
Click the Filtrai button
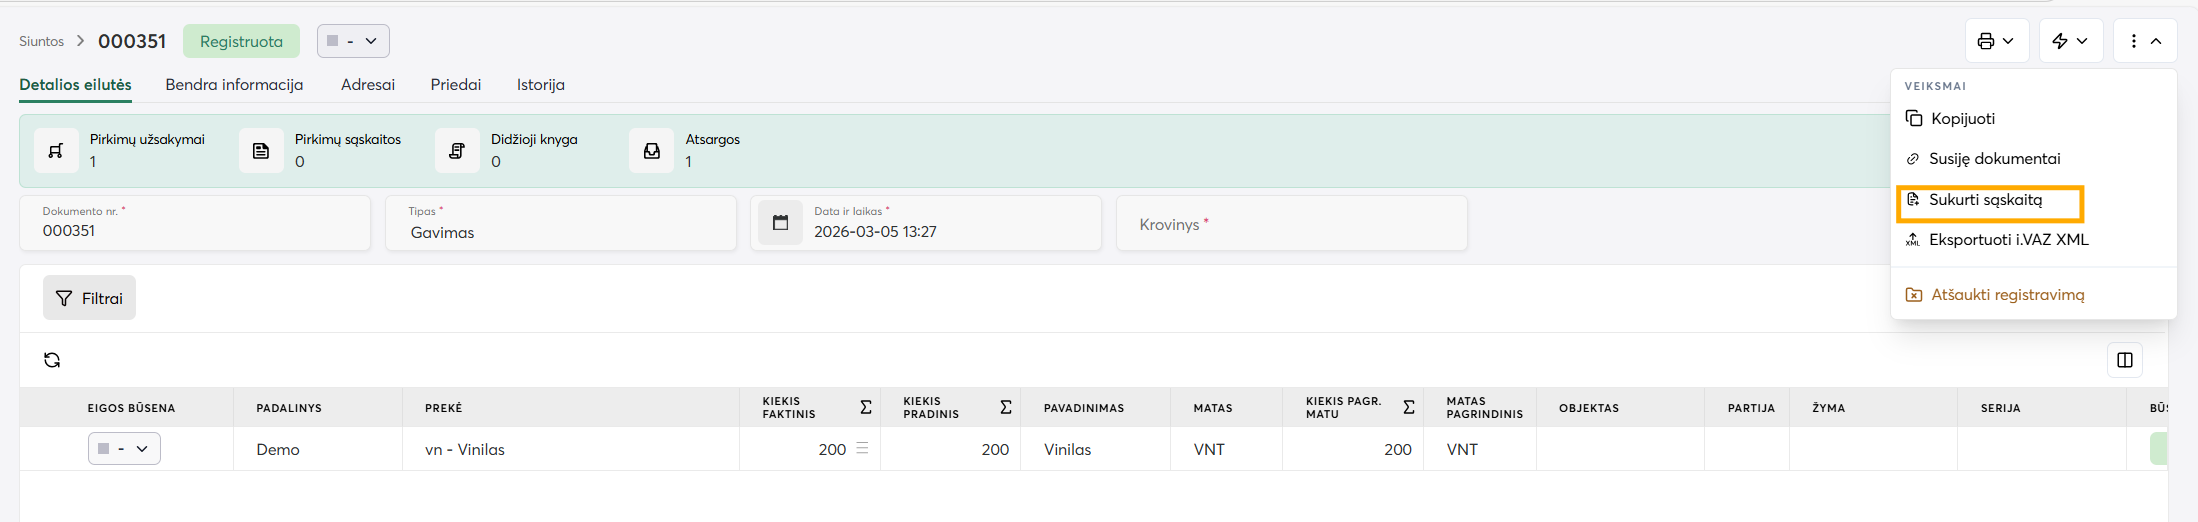click(x=89, y=298)
